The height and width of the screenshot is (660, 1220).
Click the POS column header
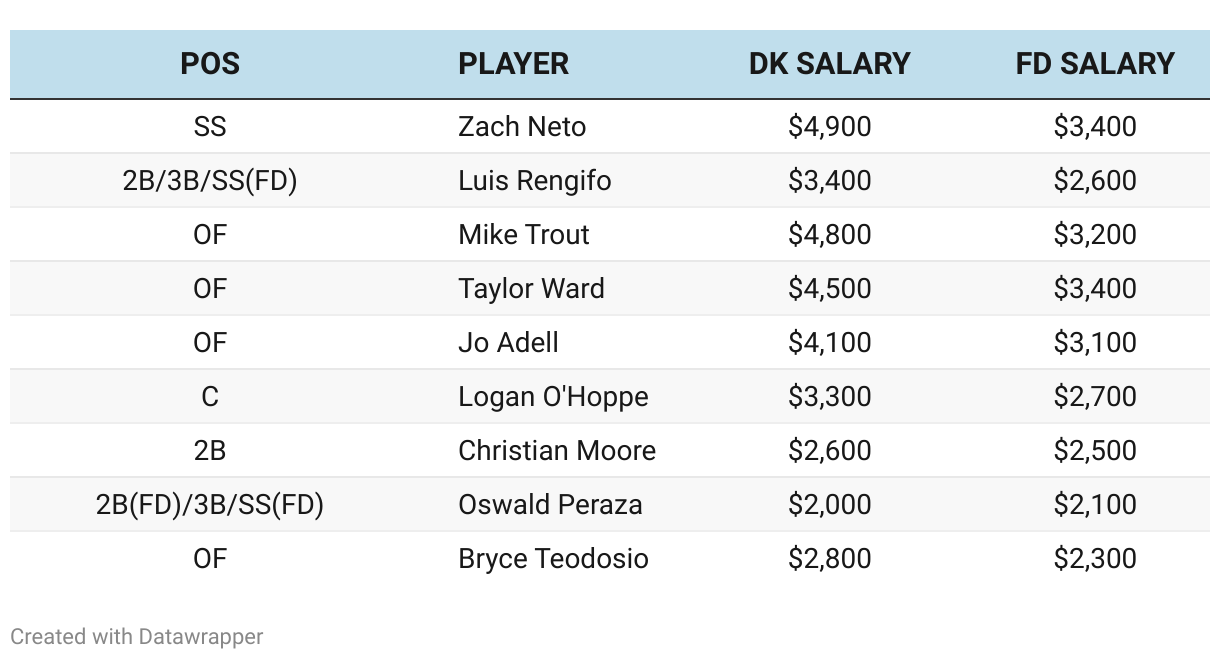(210, 64)
